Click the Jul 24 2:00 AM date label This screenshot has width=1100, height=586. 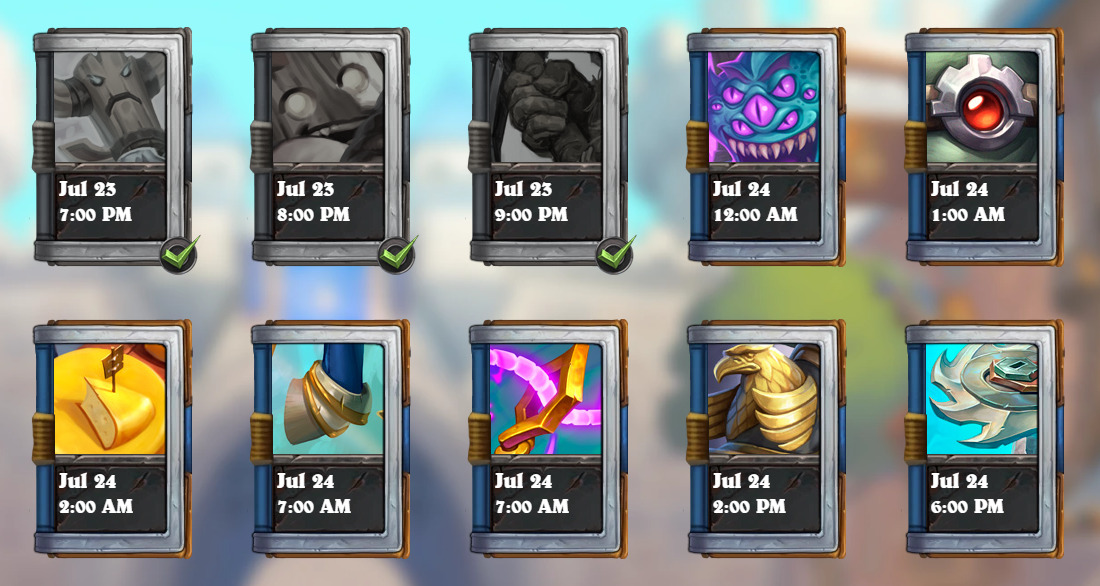click(x=95, y=494)
